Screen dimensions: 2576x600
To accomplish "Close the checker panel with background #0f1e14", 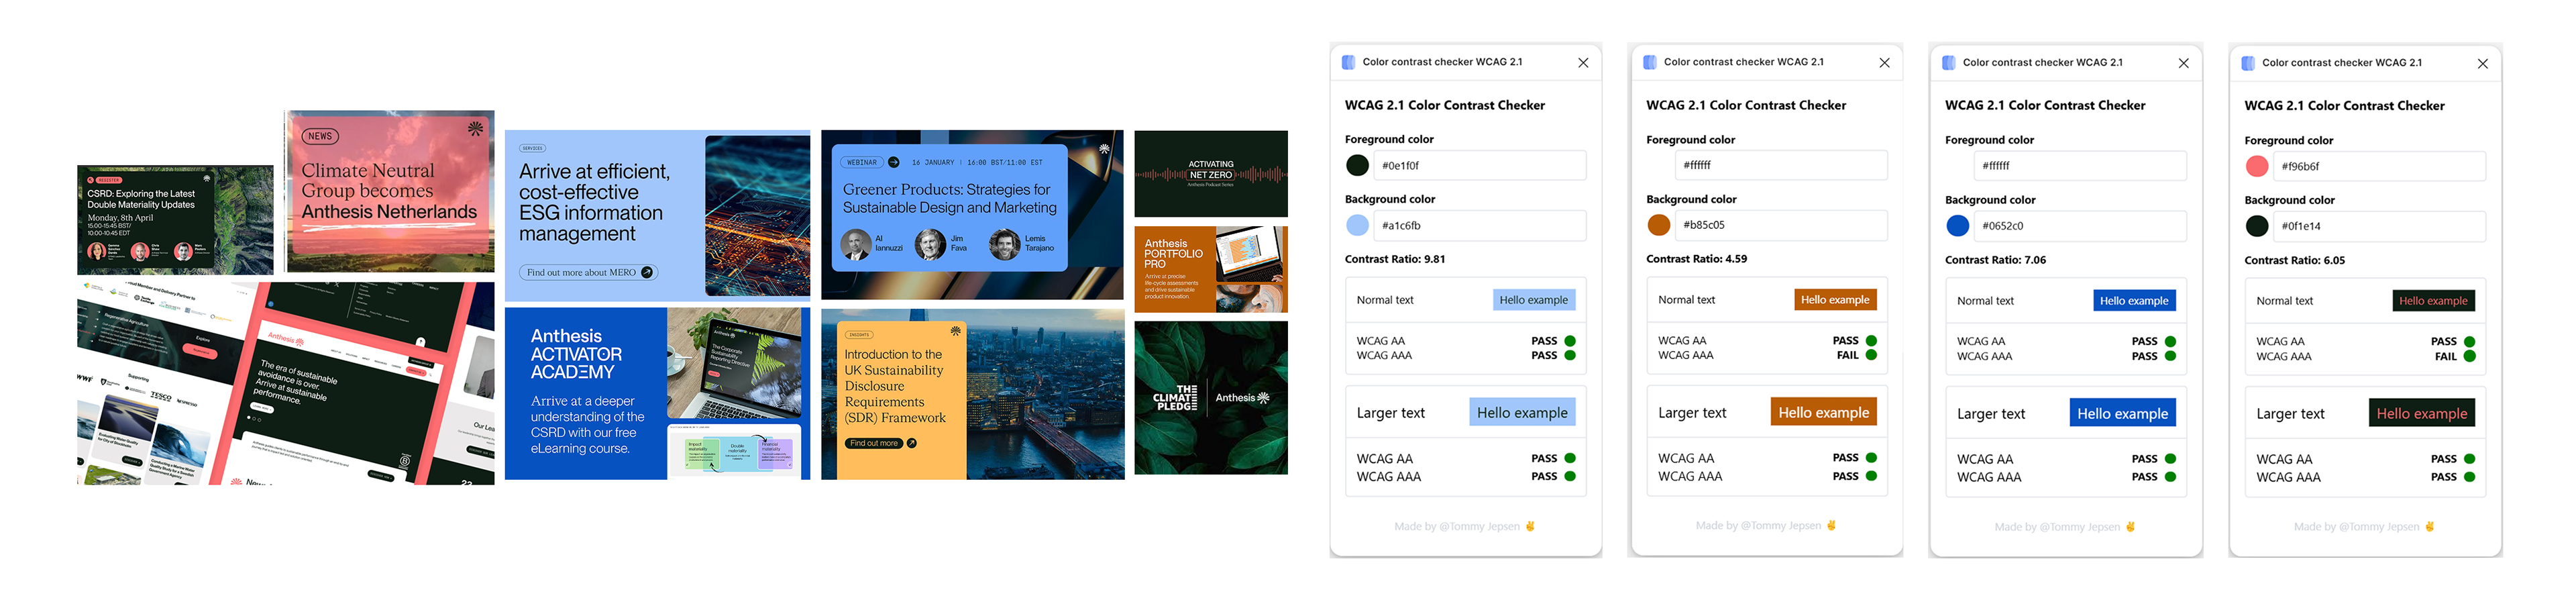I will coord(2482,64).
